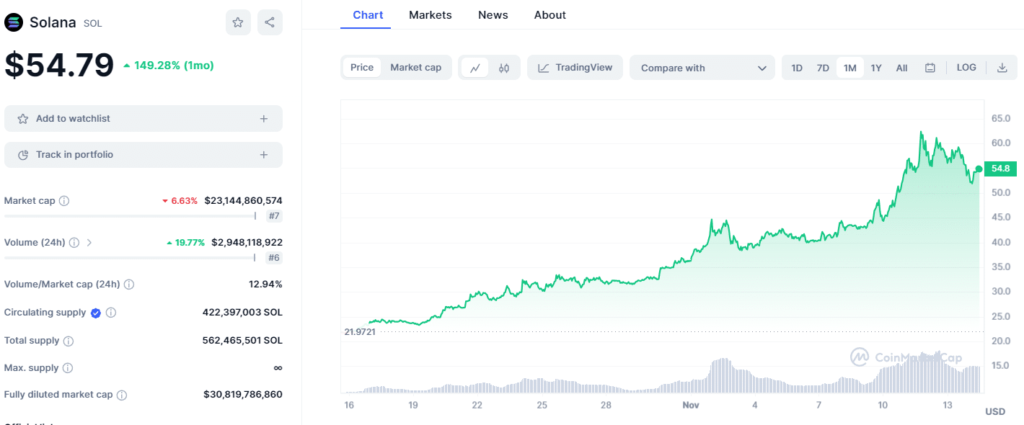Expand Volume (24h) chevron arrow

pos(89,242)
